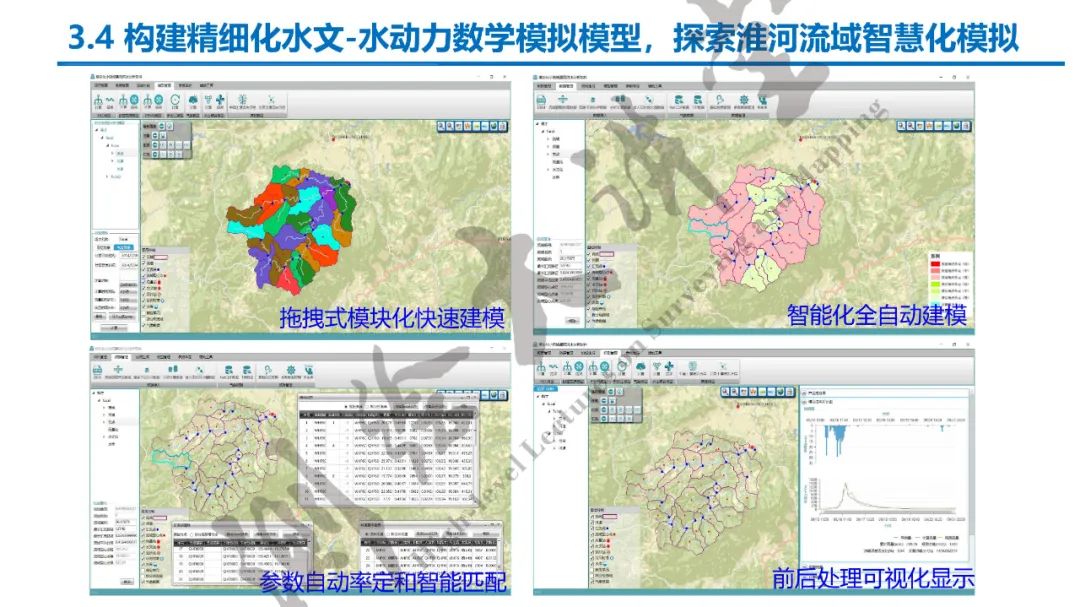Select the highlighted ribbon tab in 拖拽式模块化快速建模 window

(163, 86)
